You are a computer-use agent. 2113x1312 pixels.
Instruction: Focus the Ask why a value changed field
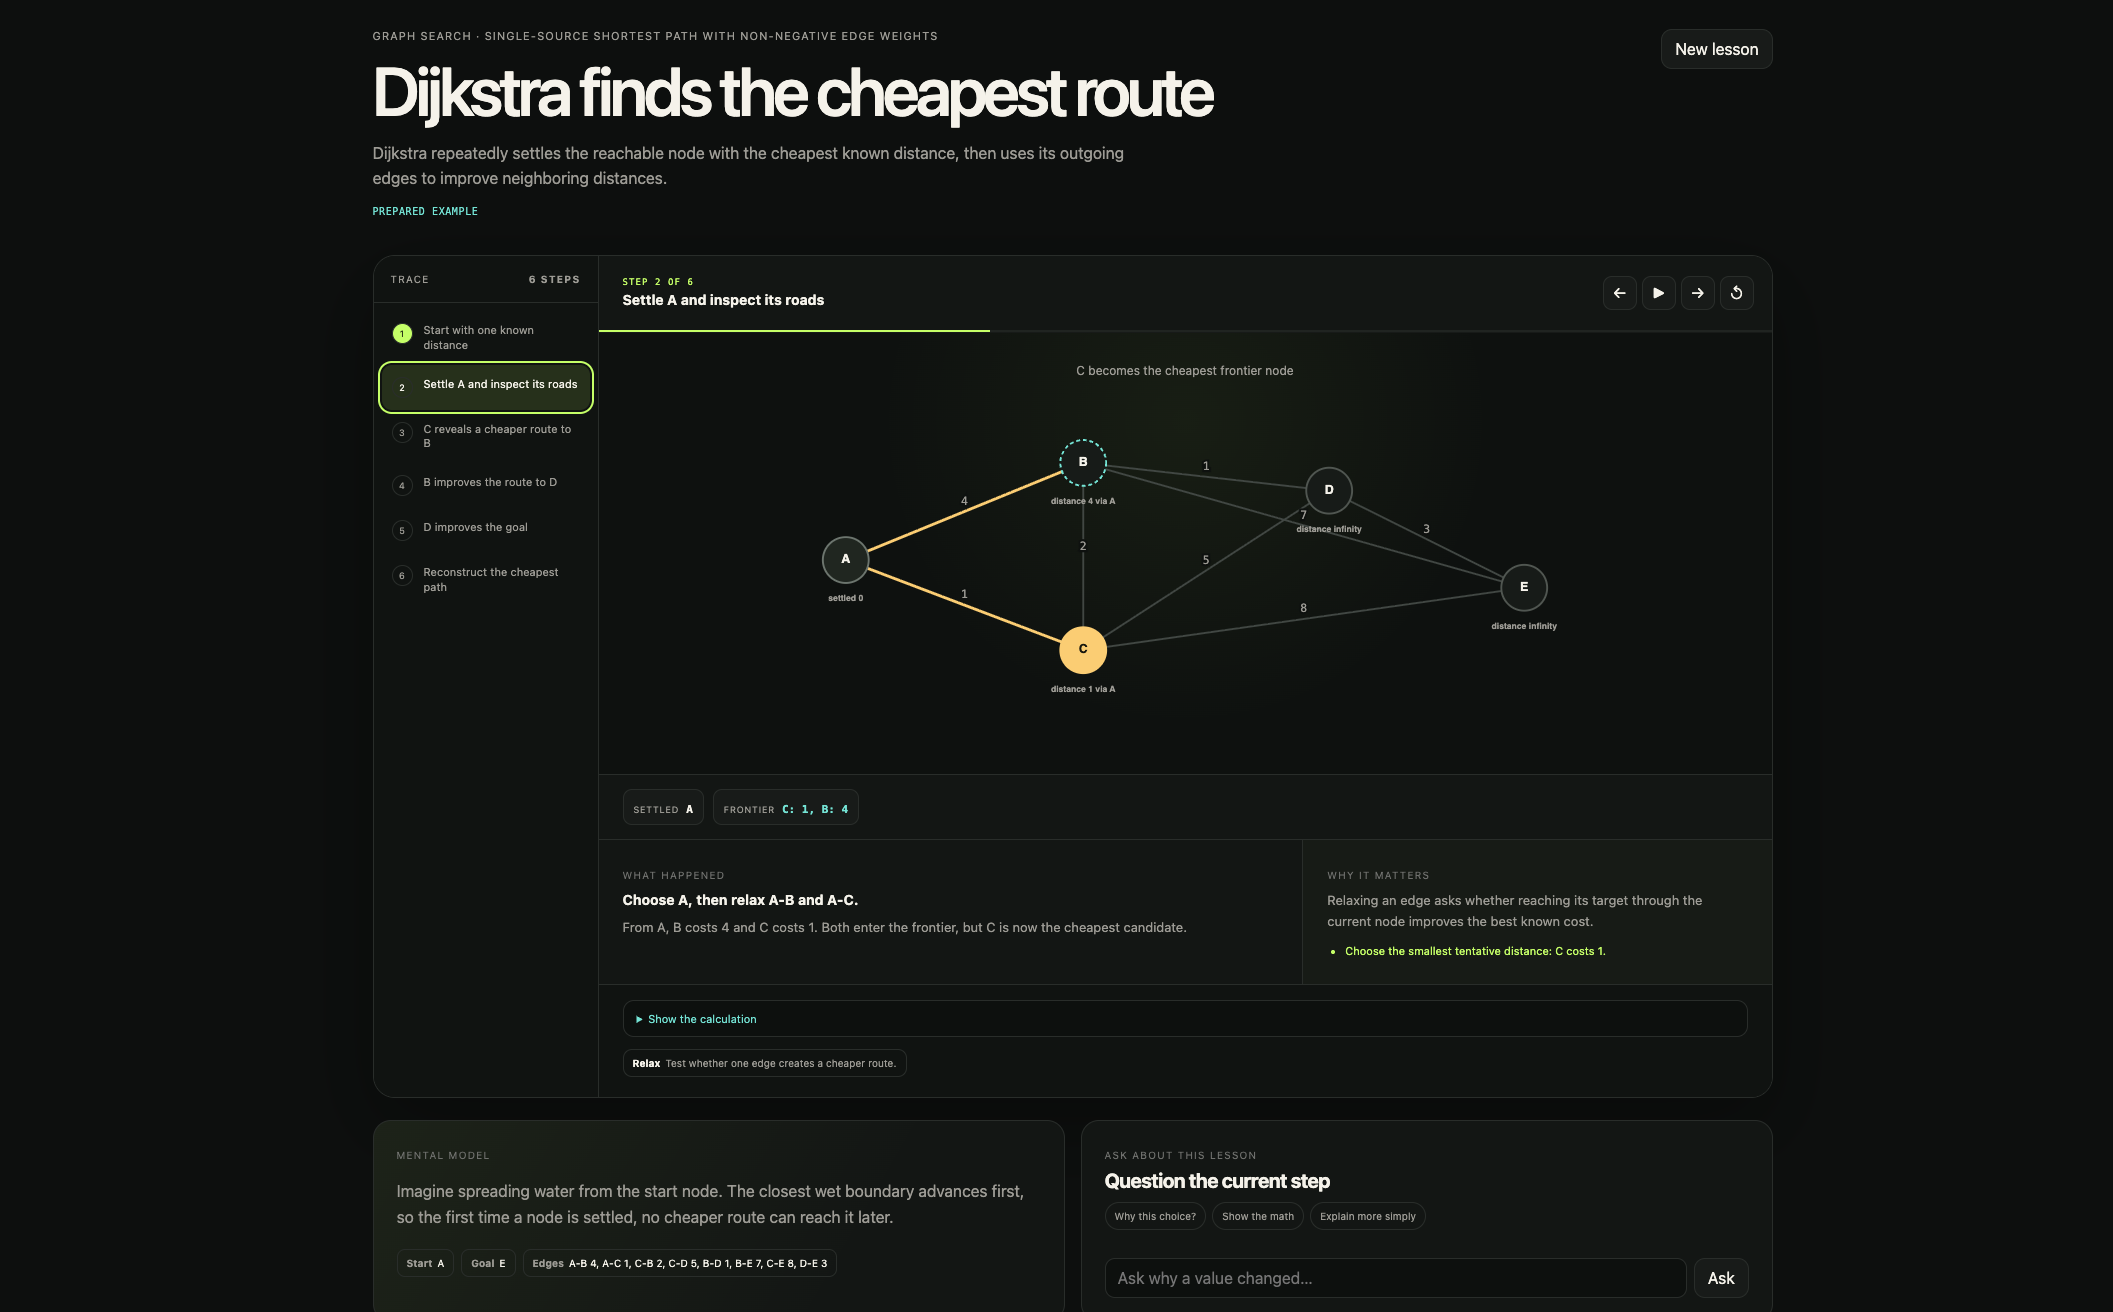[x=1395, y=1278]
